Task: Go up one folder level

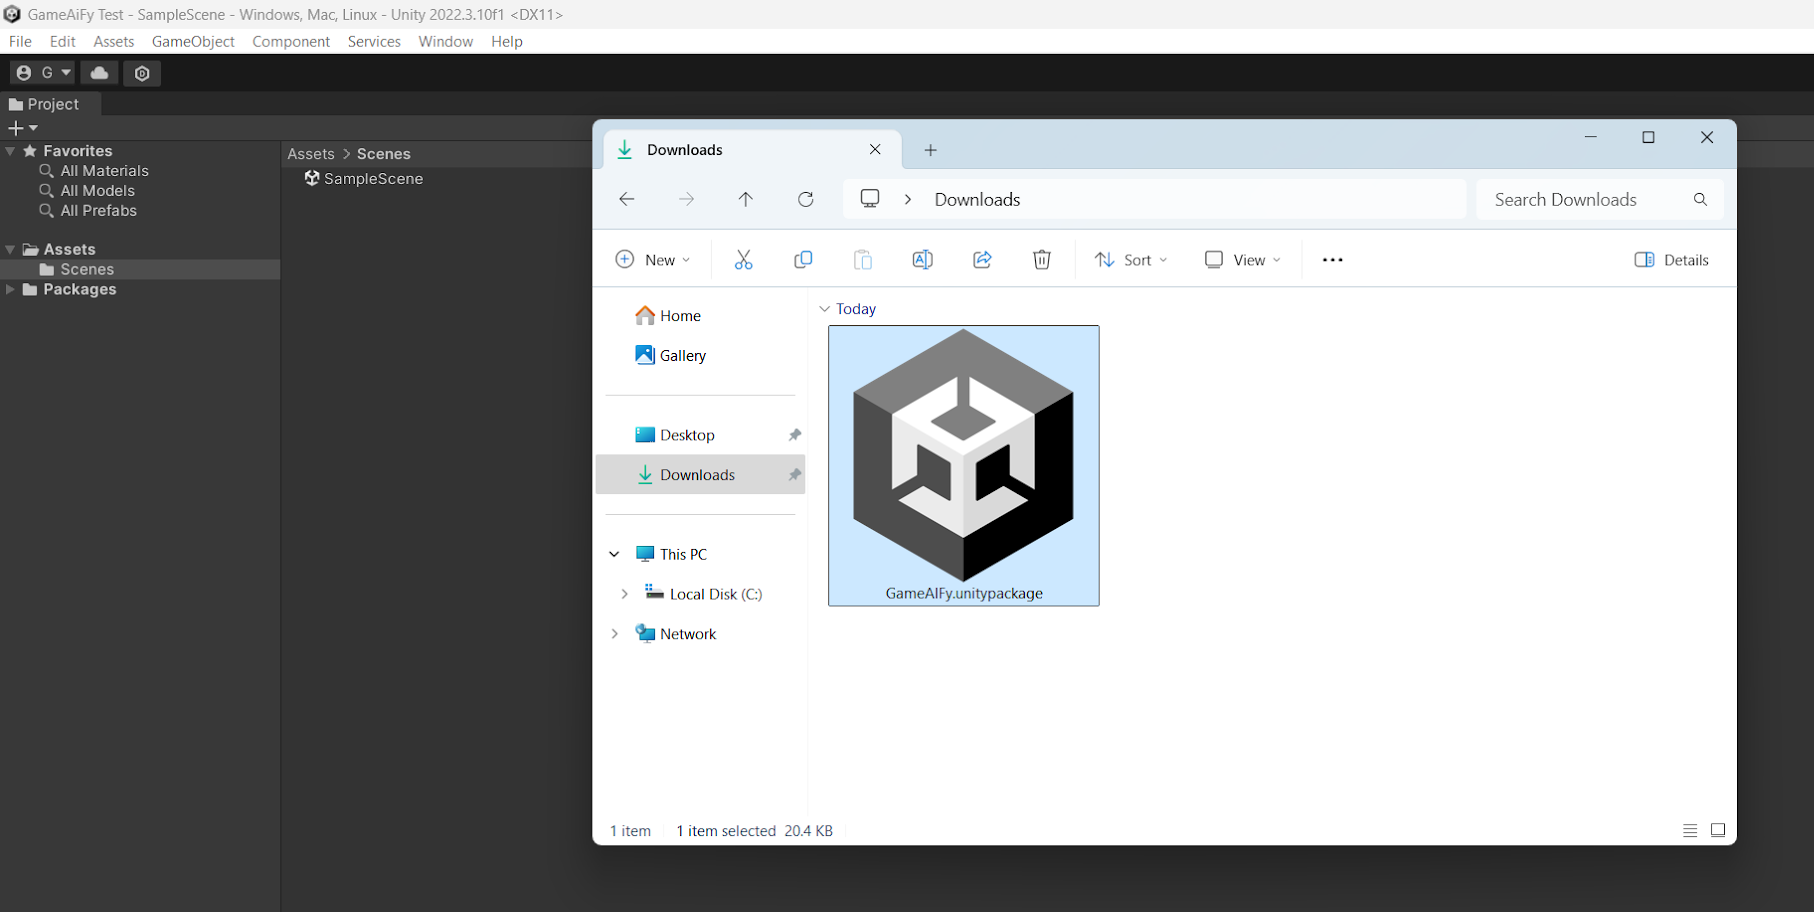Action: tap(746, 199)
